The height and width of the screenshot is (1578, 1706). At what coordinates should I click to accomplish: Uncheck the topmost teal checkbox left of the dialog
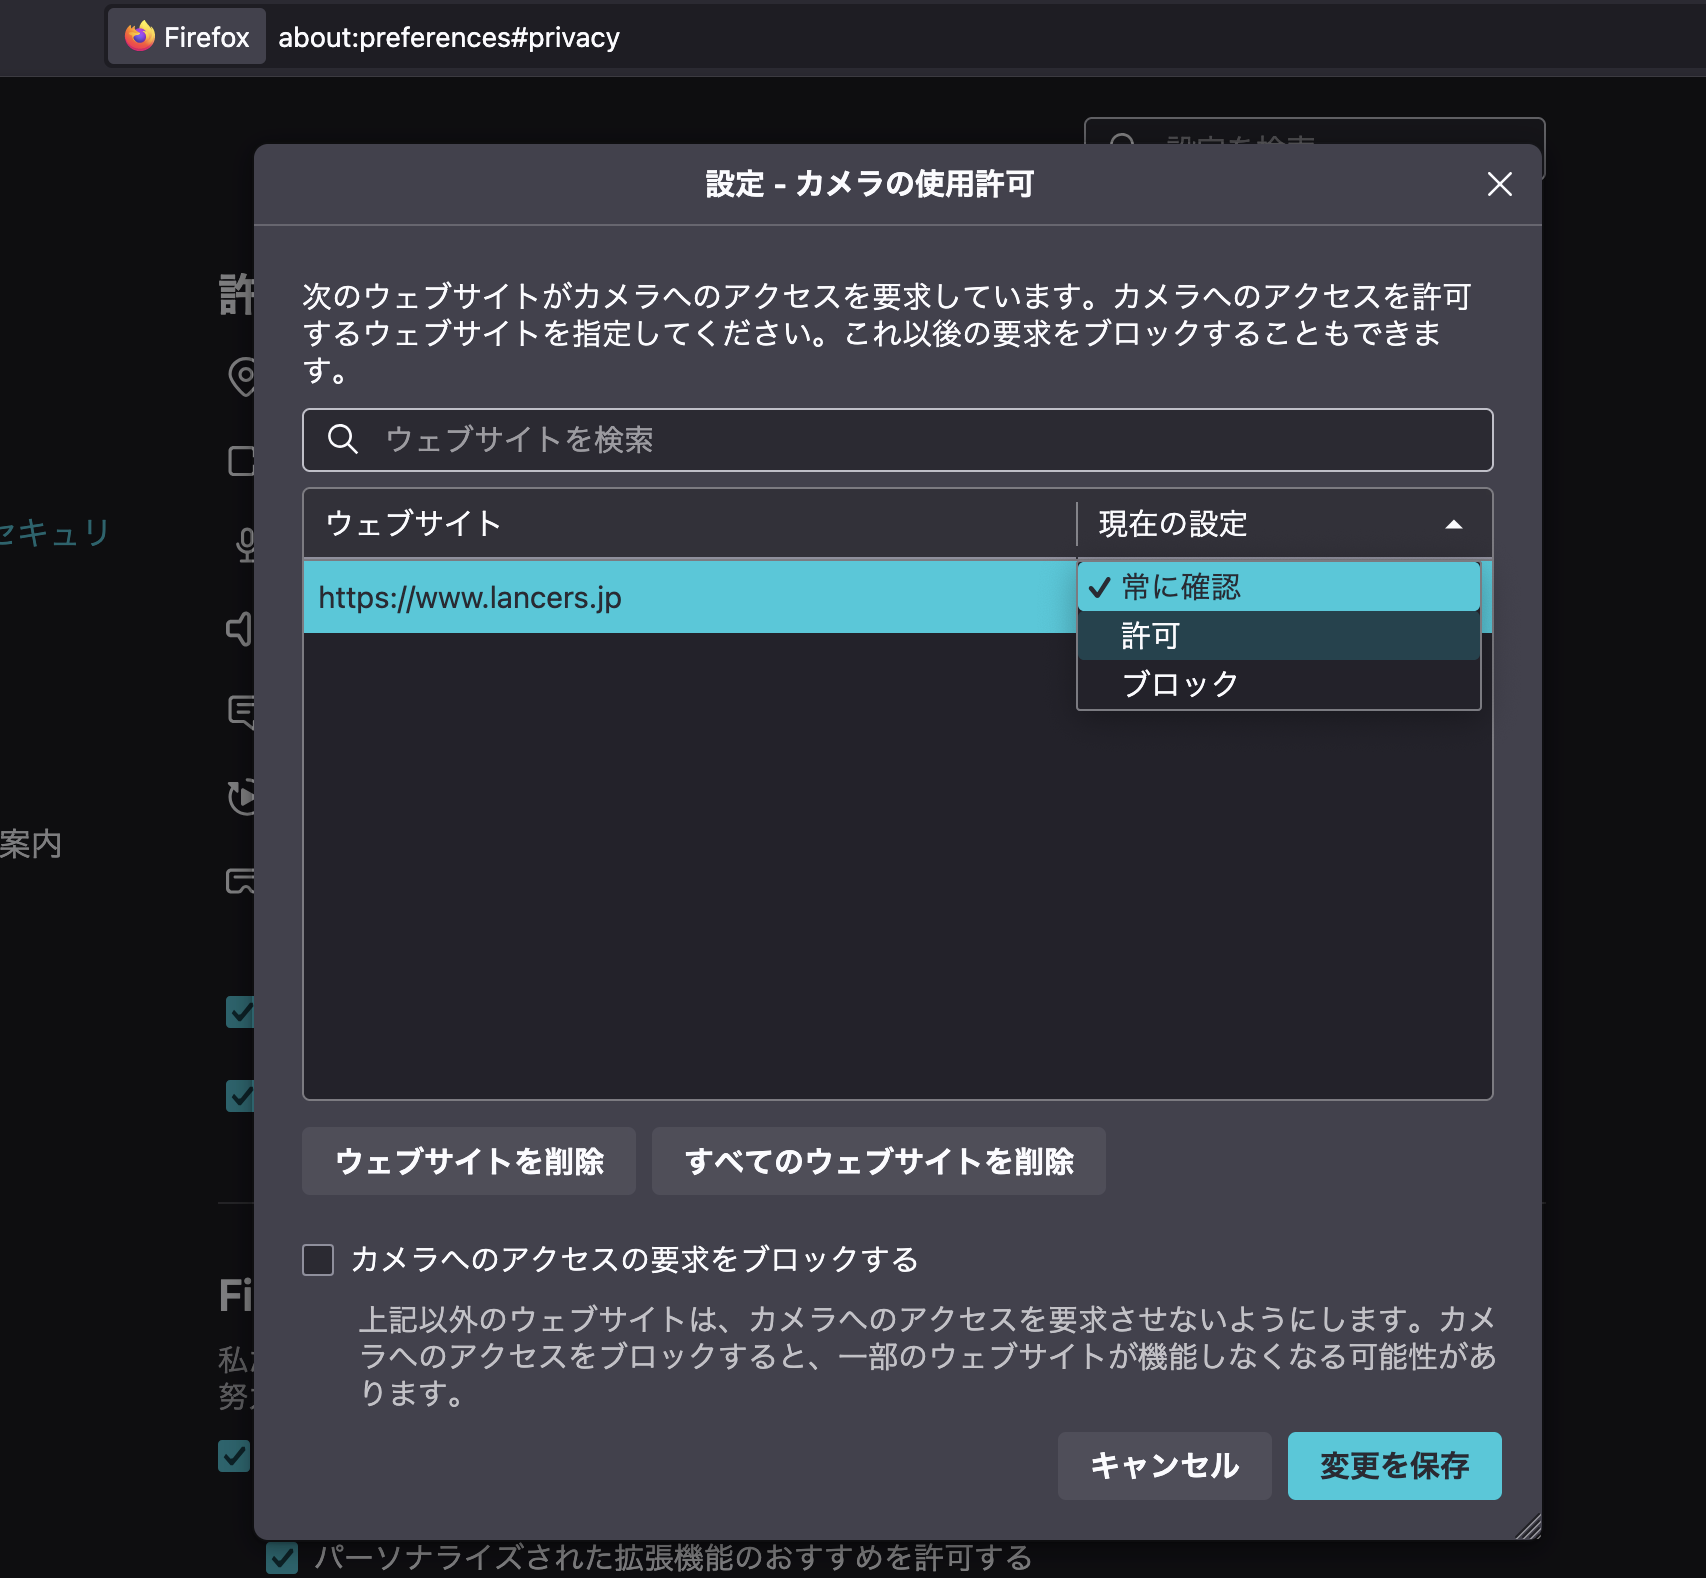click(238, 1013)
